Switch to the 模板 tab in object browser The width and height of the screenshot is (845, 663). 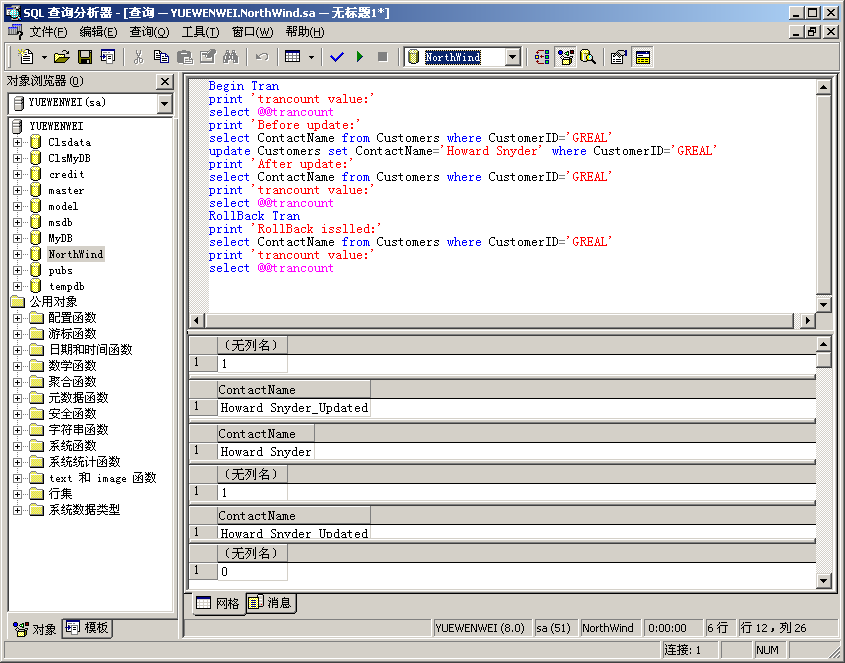tap(88, 628)
